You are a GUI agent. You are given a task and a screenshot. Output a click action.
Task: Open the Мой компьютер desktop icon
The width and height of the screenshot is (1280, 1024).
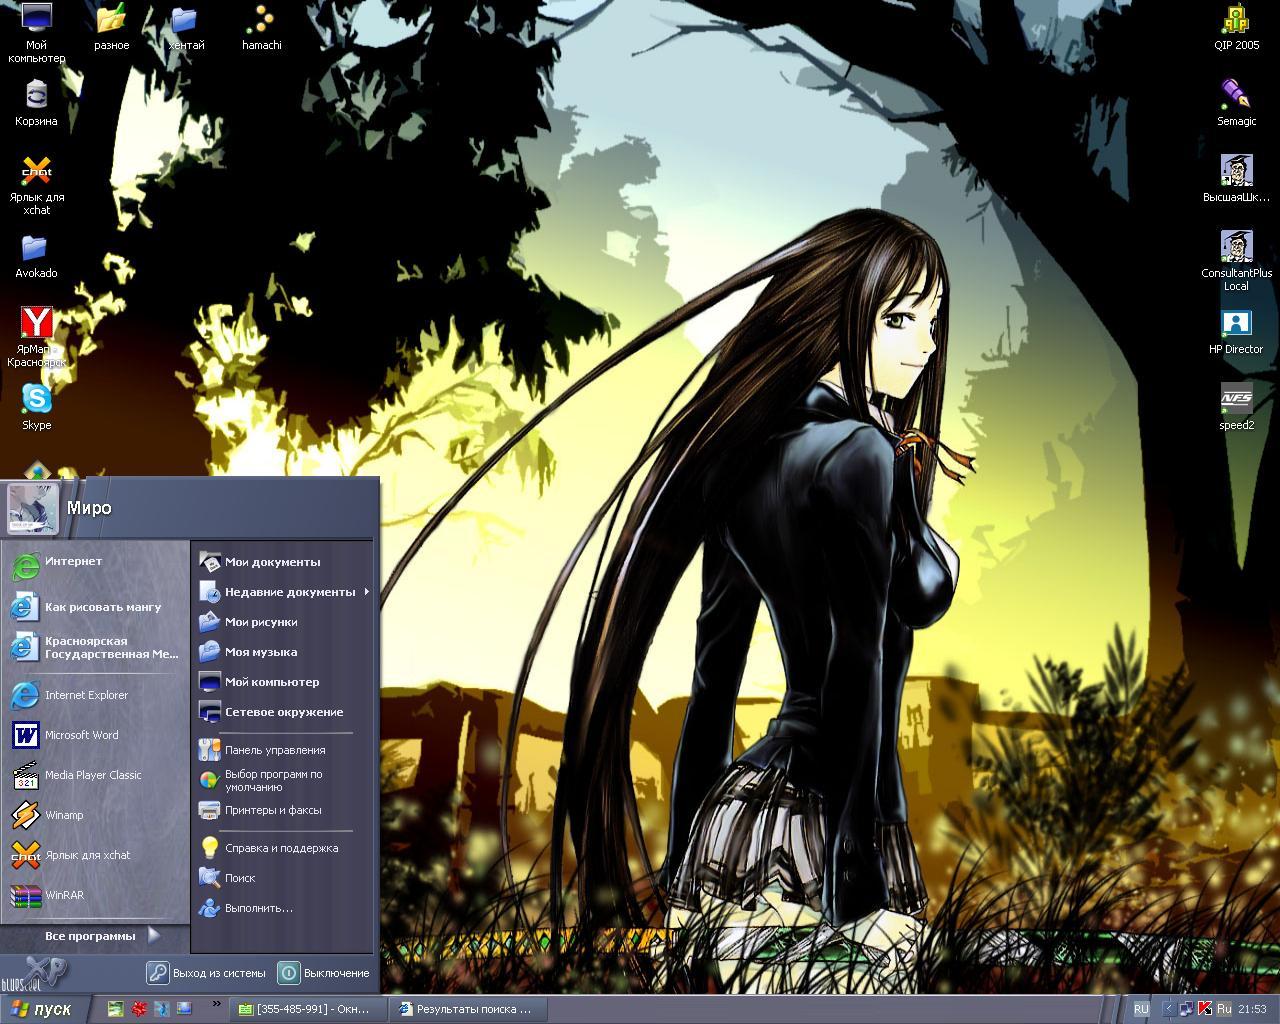[37, 32]
